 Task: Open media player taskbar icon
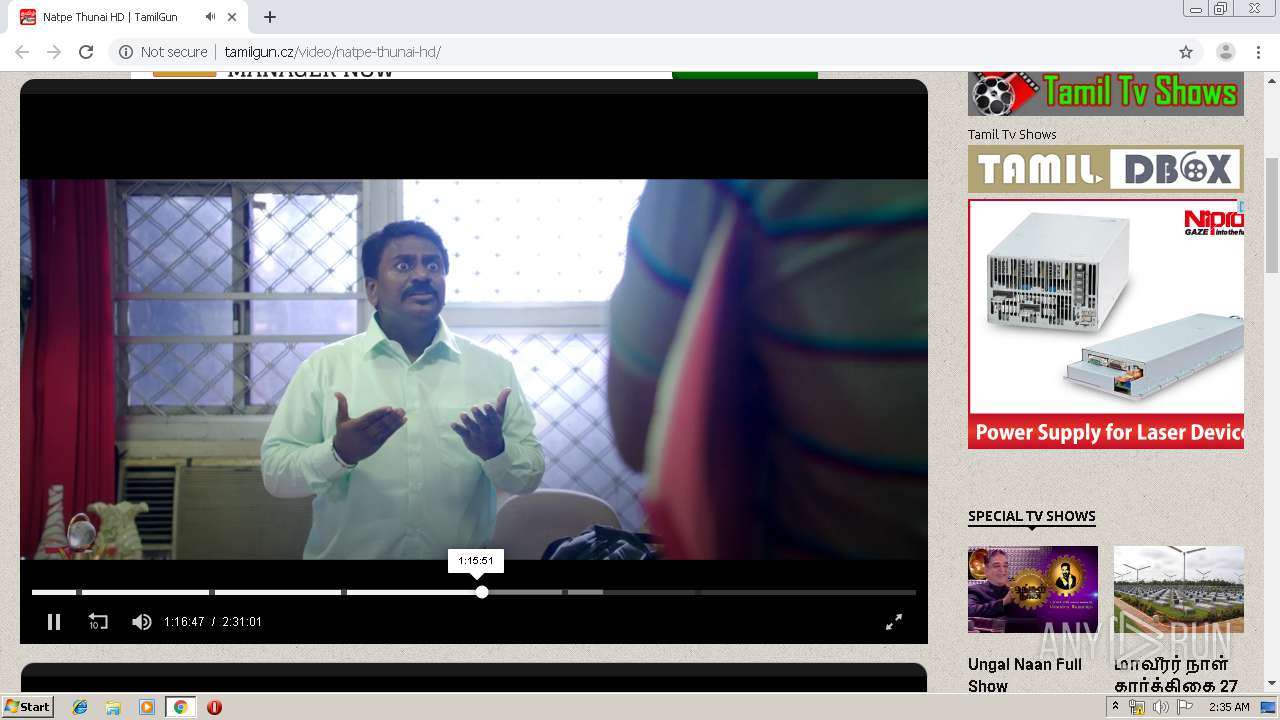pos(147,707)
